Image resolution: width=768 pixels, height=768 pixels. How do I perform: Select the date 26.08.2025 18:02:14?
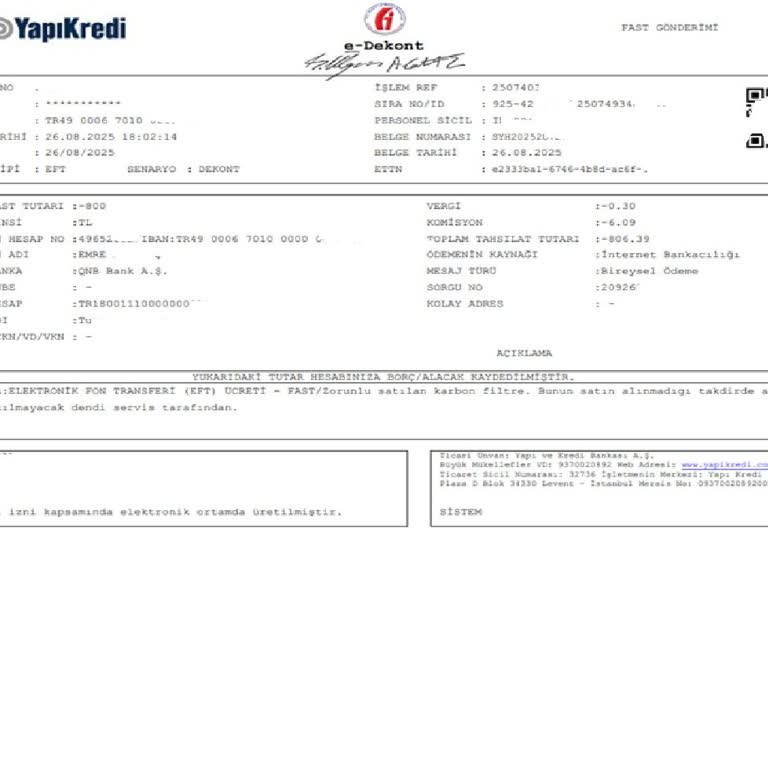(x=111, y=137)
